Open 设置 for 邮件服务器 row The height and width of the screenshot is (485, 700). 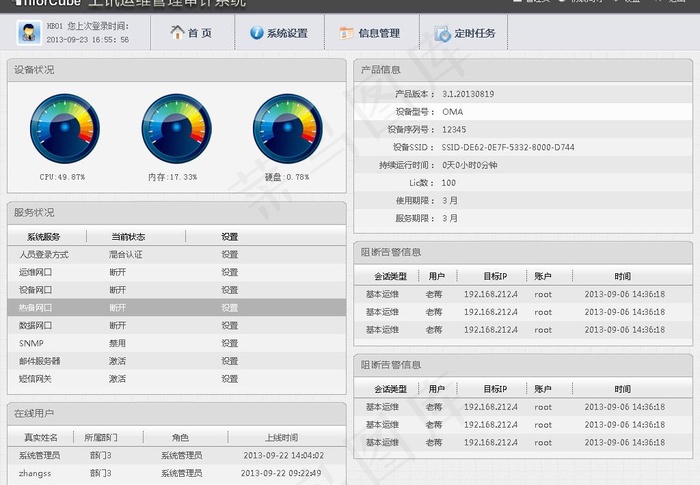coord(229,361)
